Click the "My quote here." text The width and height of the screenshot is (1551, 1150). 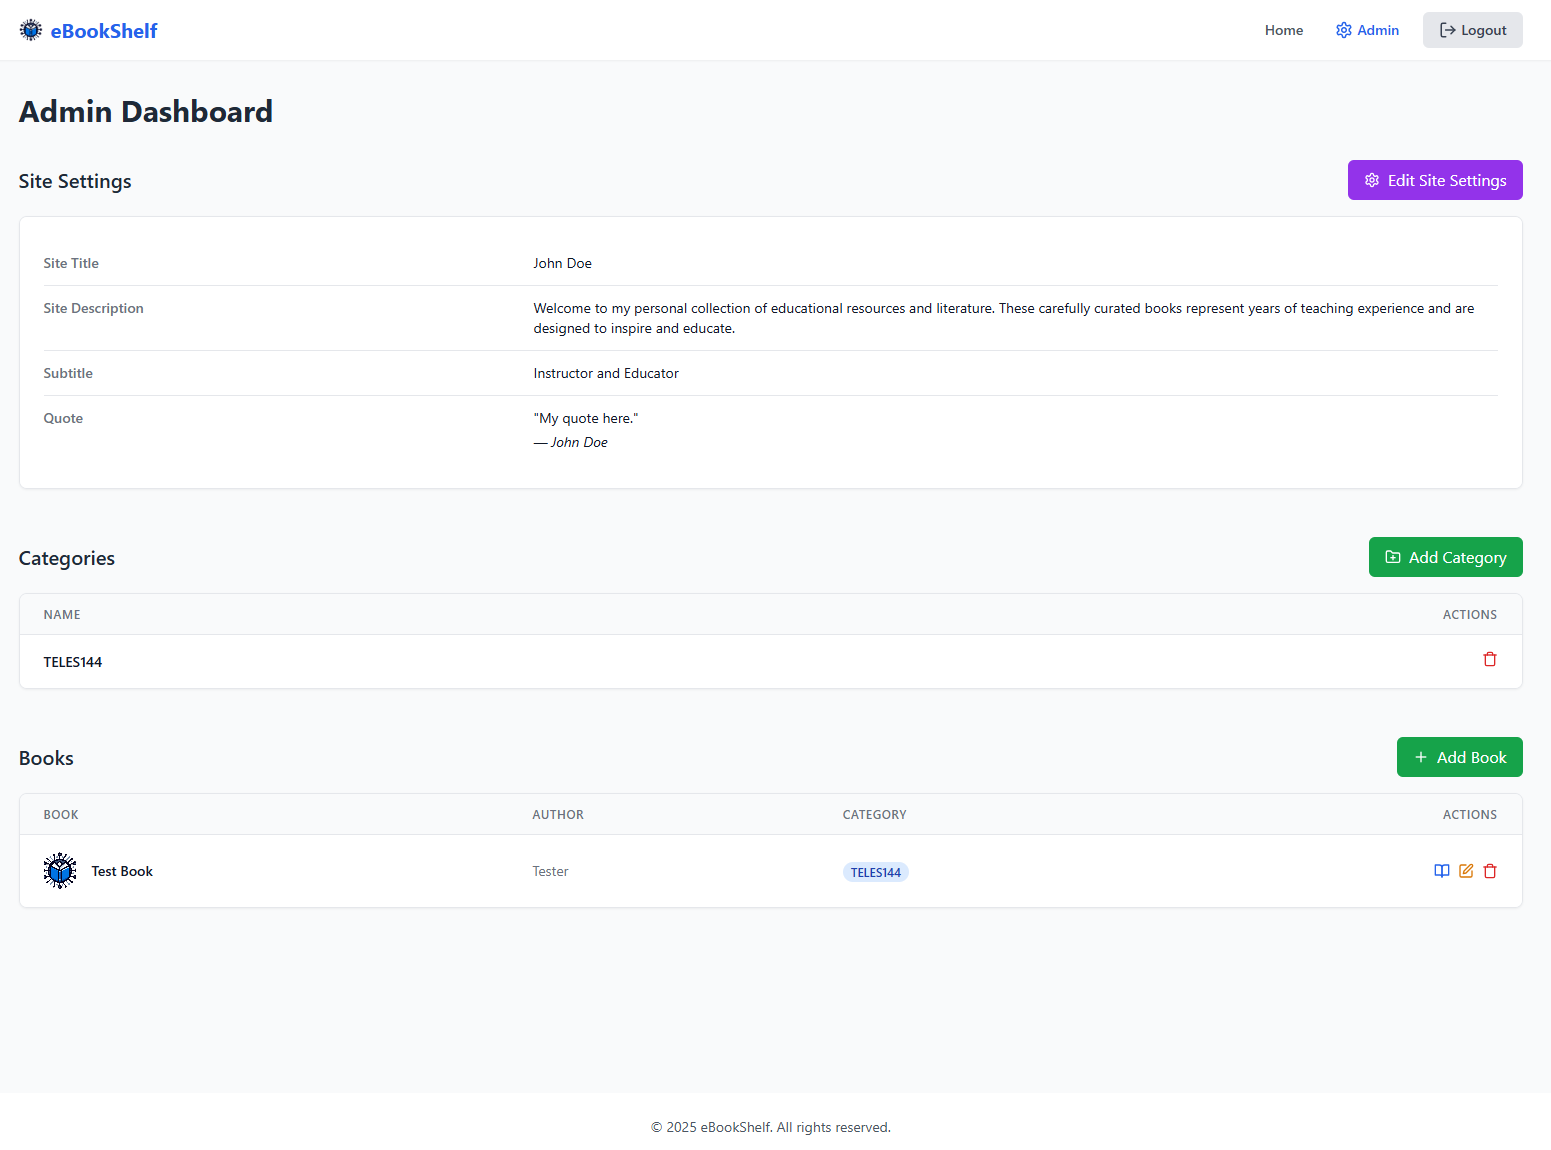coord(586,418)
